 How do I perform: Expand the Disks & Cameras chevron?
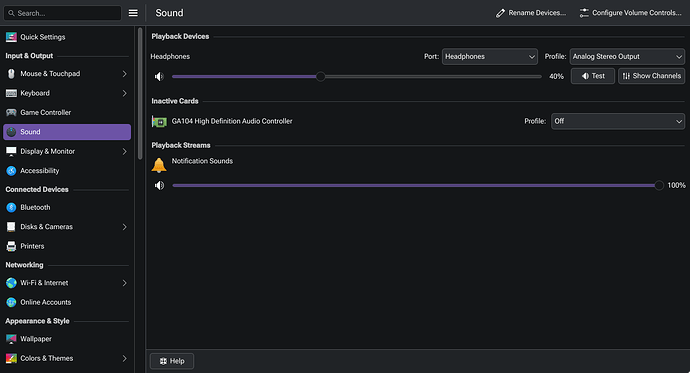125,227
